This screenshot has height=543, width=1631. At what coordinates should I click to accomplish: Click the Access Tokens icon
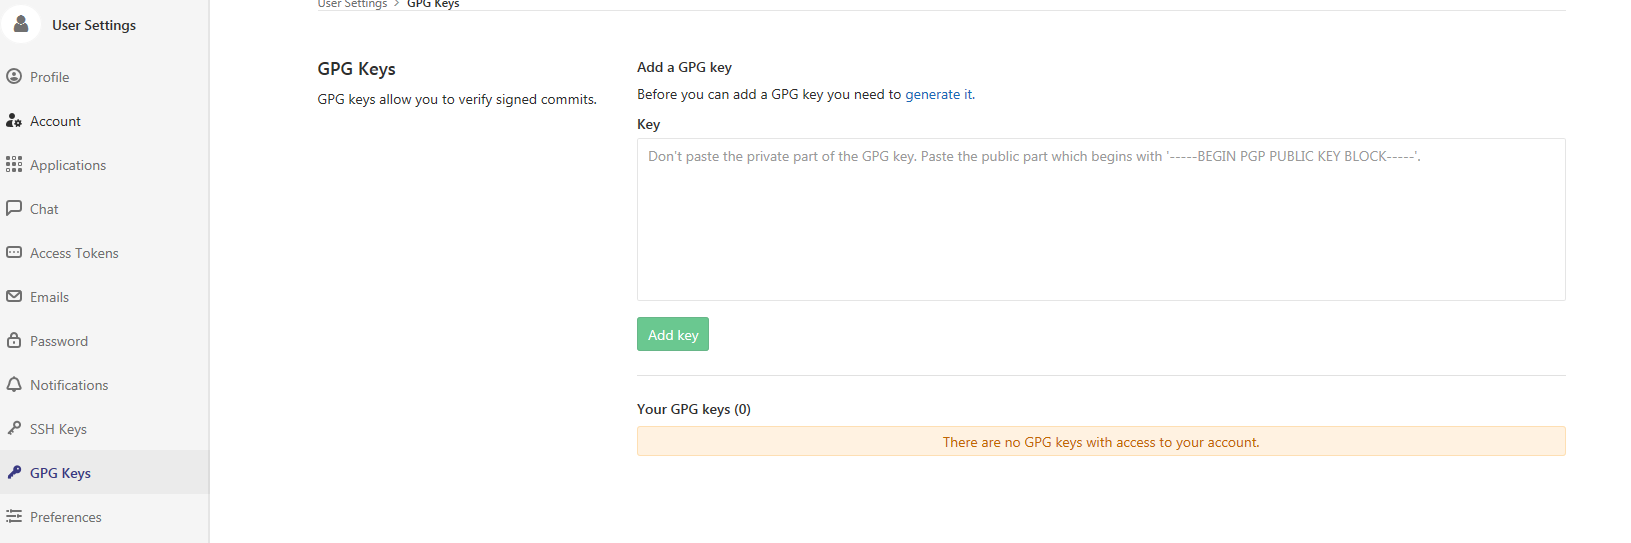click(x=14, y=252)
